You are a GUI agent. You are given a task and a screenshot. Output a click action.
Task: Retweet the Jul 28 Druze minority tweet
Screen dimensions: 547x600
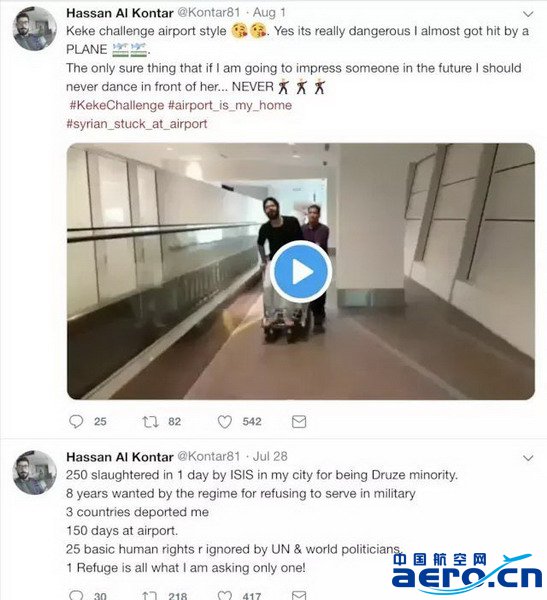[150, 595]
